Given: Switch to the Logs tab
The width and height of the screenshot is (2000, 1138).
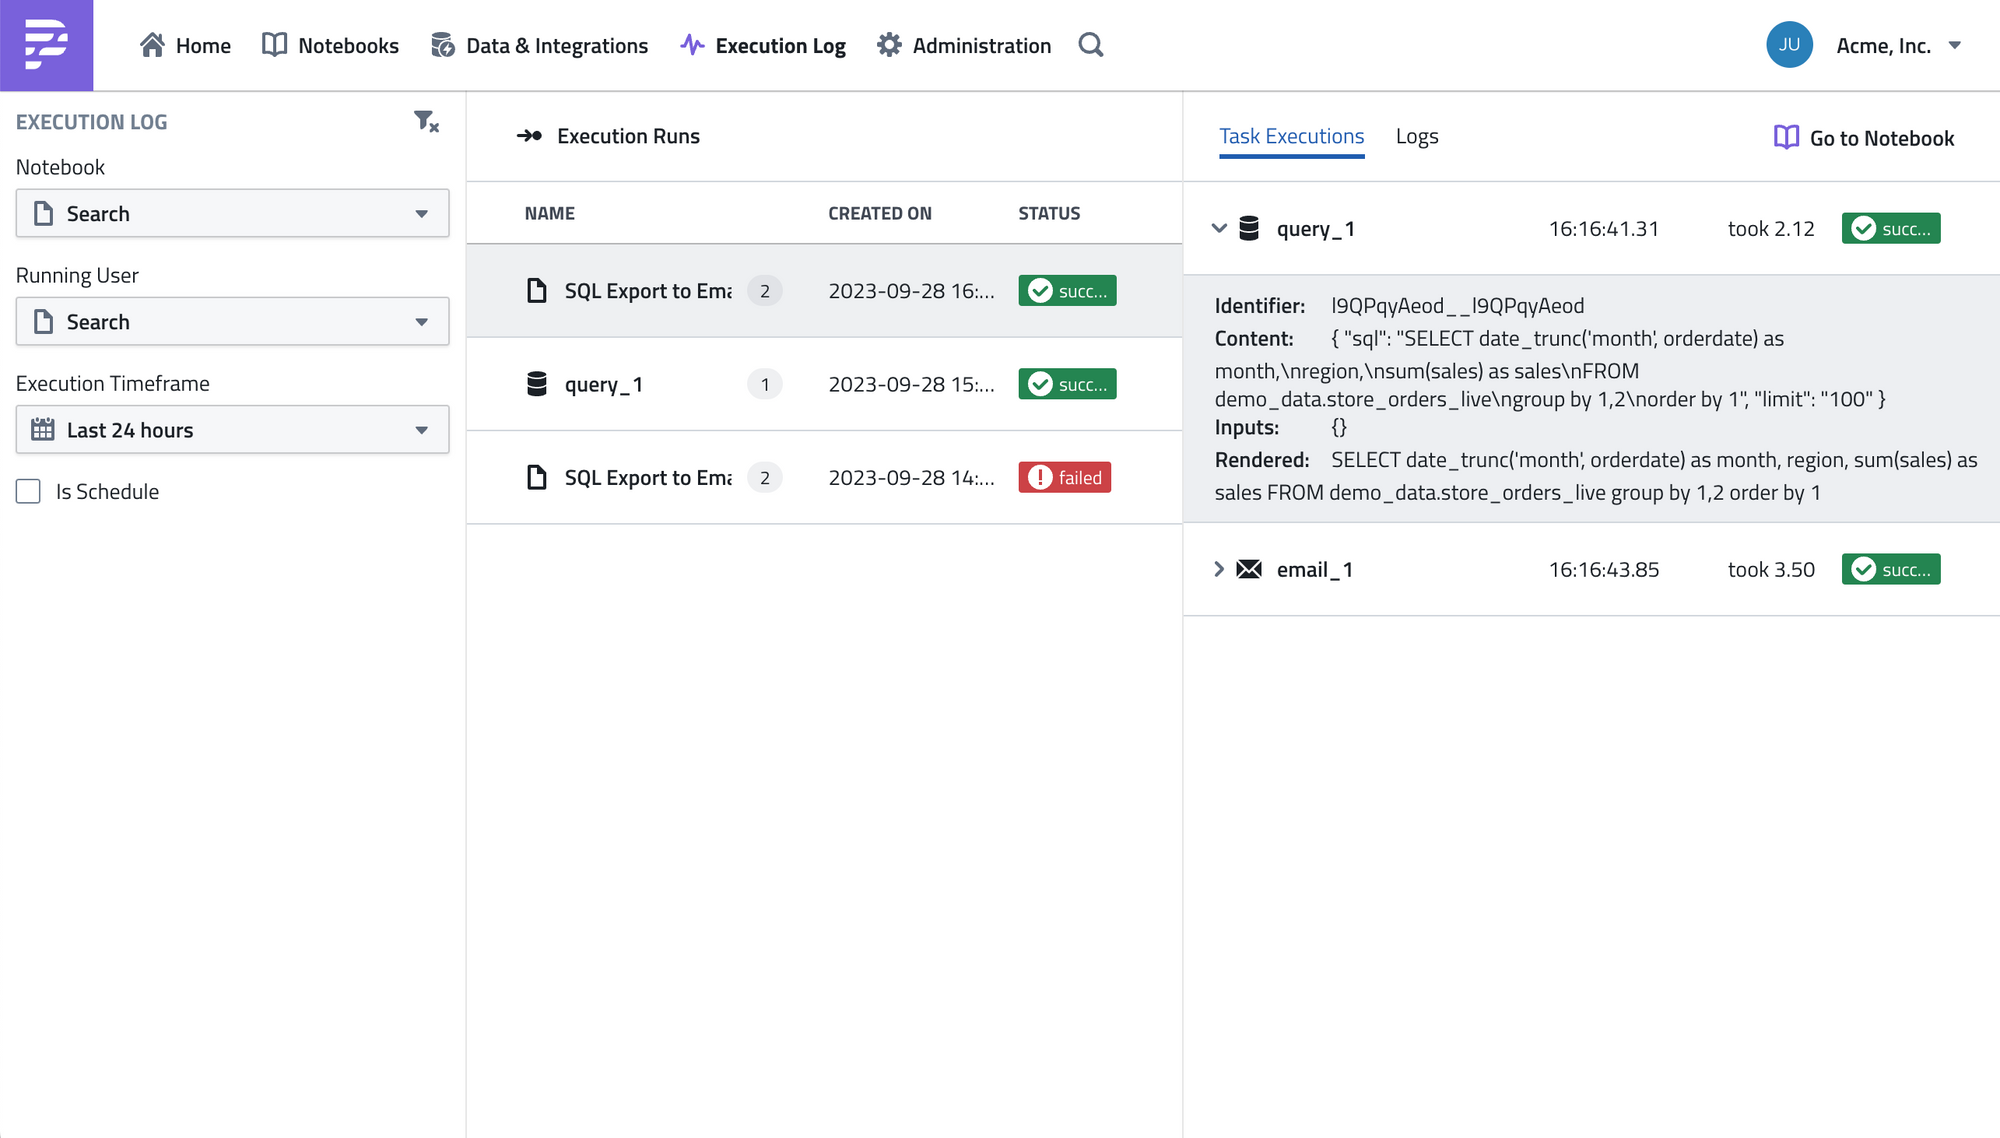Looking at the screenshot, I should pos(1416,137).
